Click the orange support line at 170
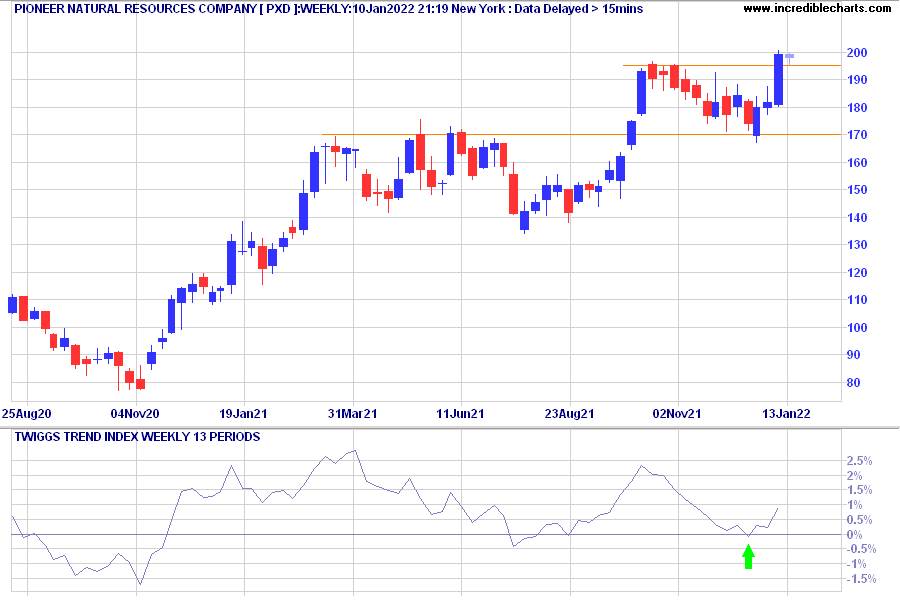 [581, 135]
